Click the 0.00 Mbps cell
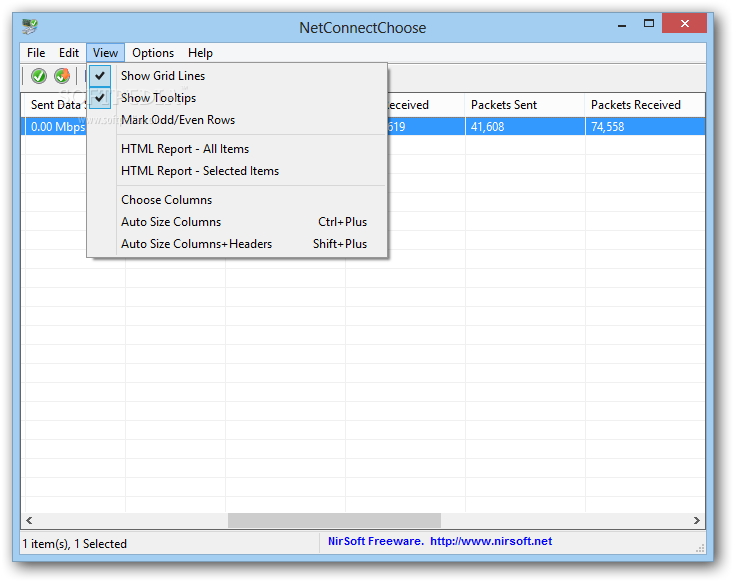 [x=56, y=127]
